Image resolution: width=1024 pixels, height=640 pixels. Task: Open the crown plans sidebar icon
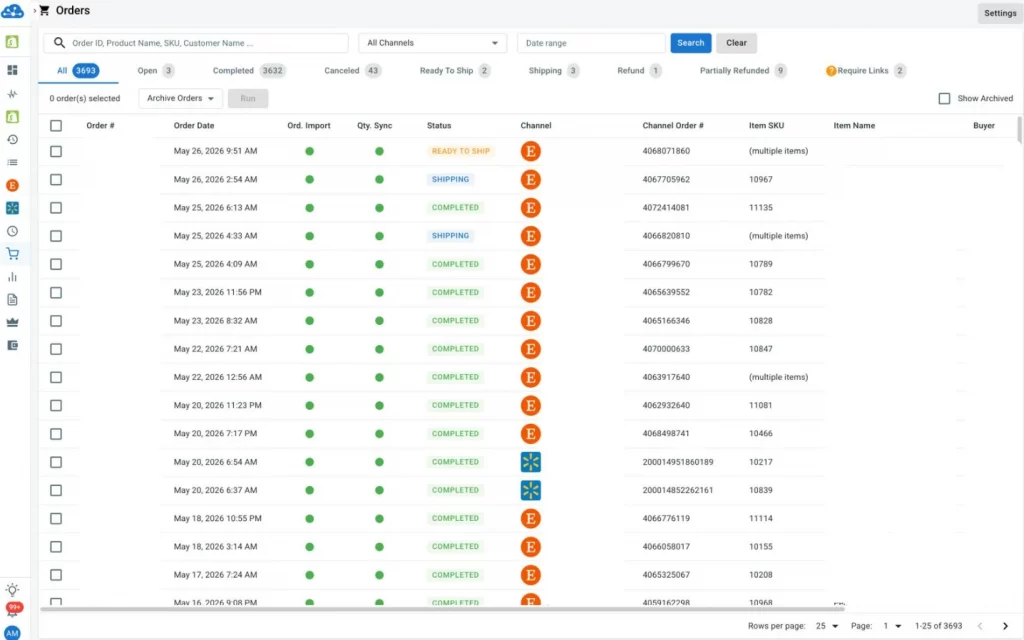[12, 323]
